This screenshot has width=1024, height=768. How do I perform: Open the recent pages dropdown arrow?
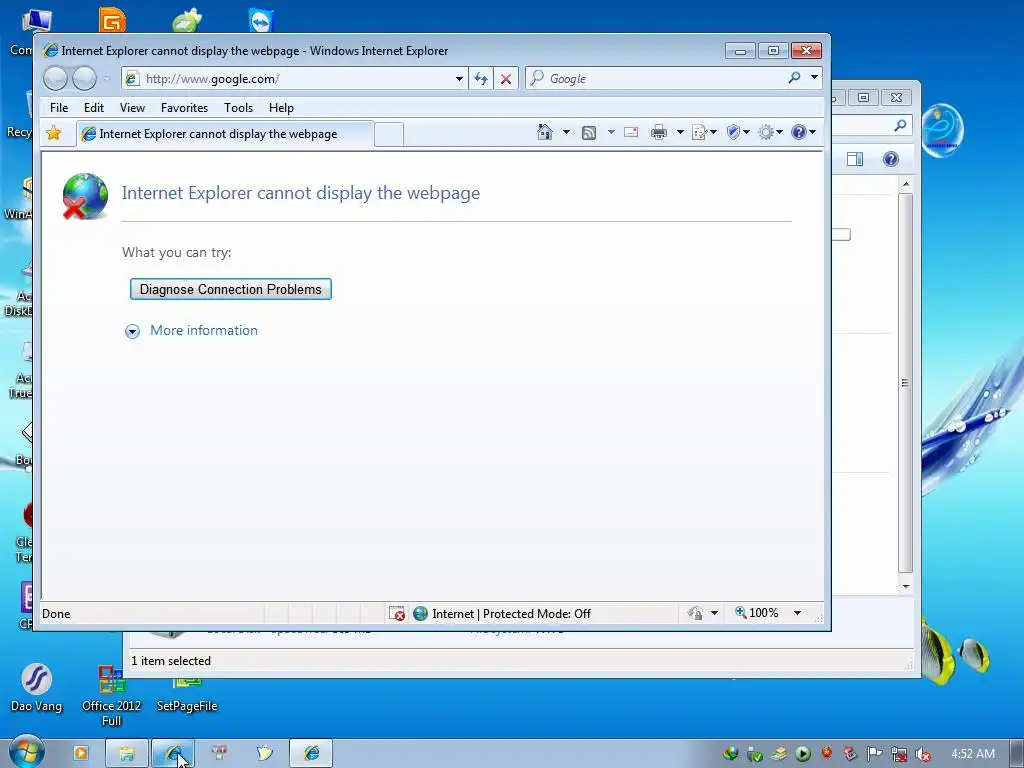(106, 79)
